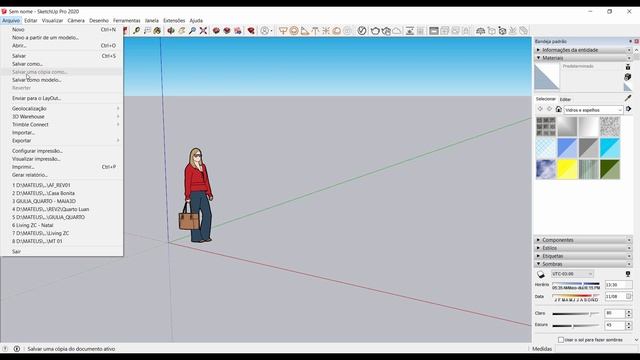Click the Zoom Extents tool
The image size is (640, 360).
[203, 31]
